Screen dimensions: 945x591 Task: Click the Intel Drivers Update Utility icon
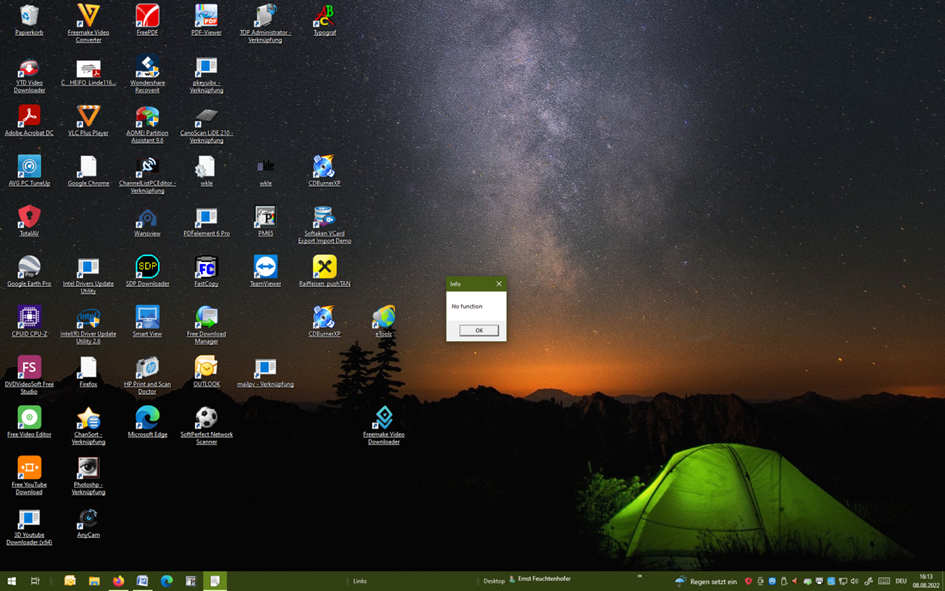click(x=88, y=276)
